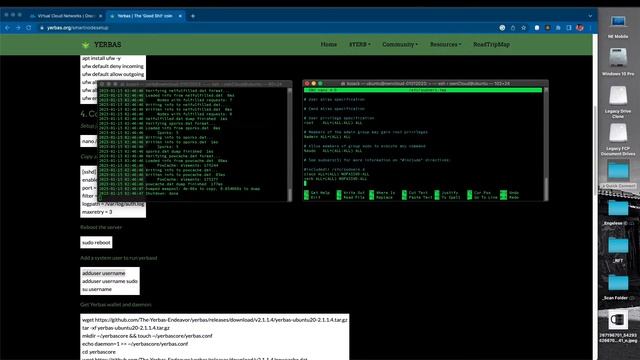Click the Yerbas leaf logo

click(85, 44)
